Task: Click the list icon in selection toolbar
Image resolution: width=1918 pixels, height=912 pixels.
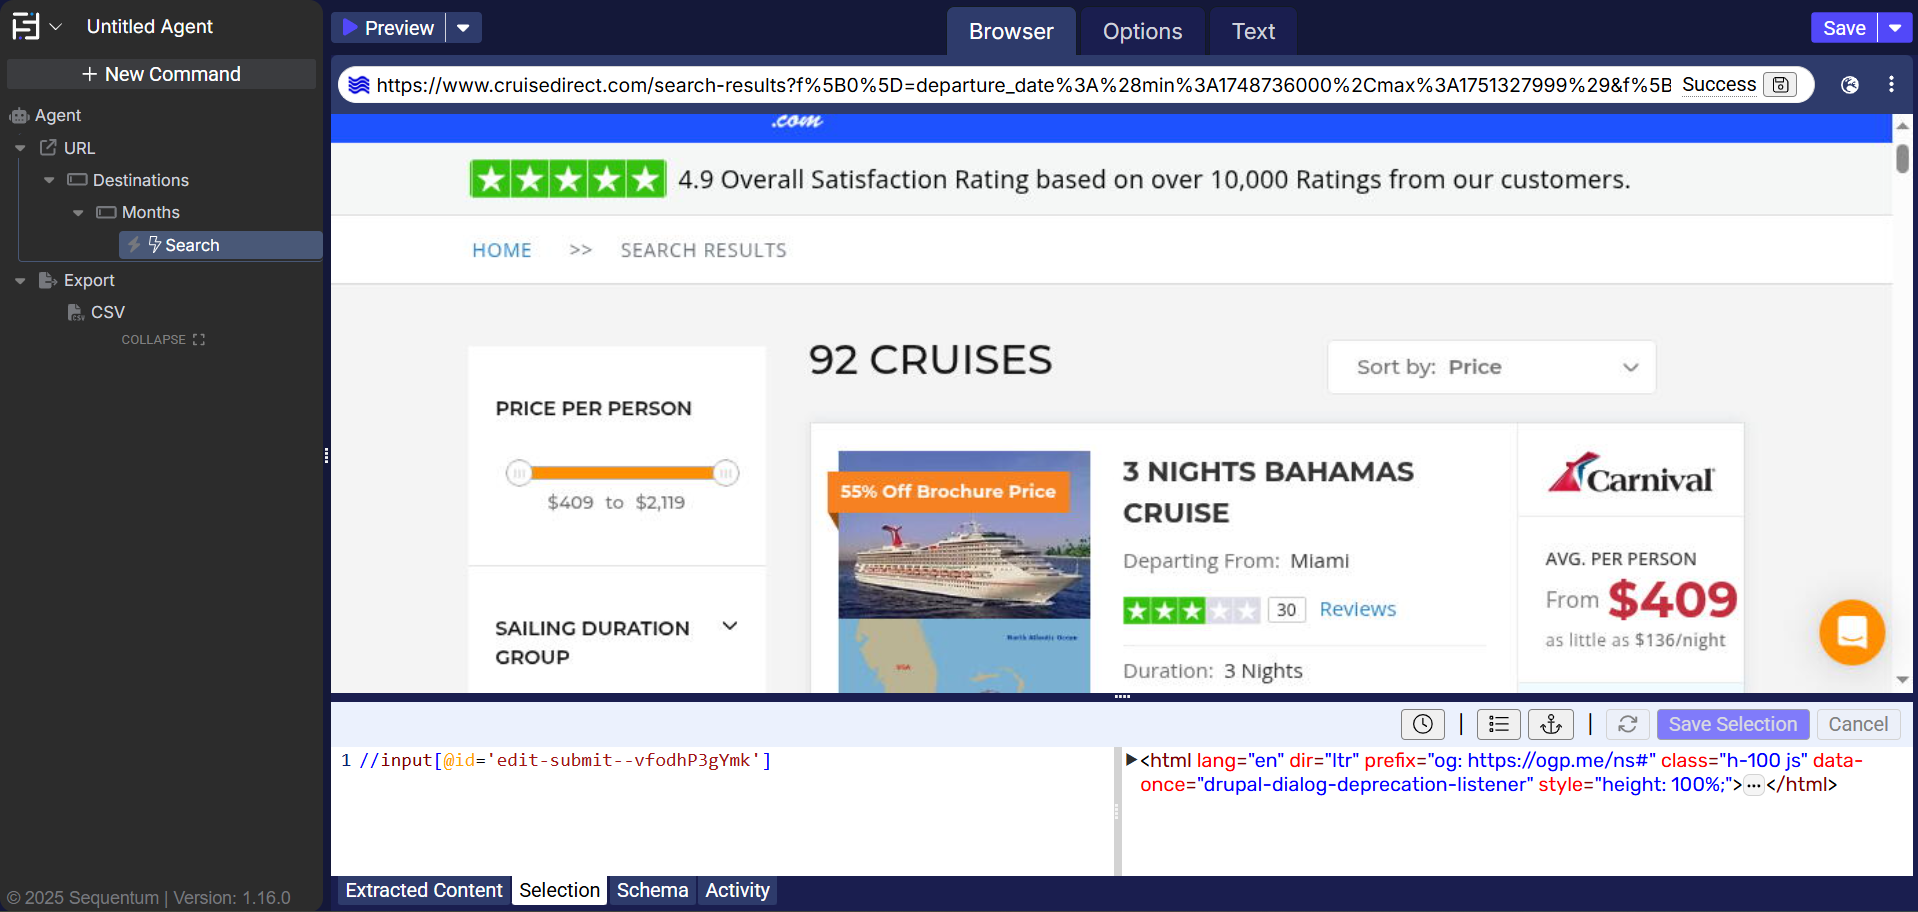Action: click(x=1497, y=724)
